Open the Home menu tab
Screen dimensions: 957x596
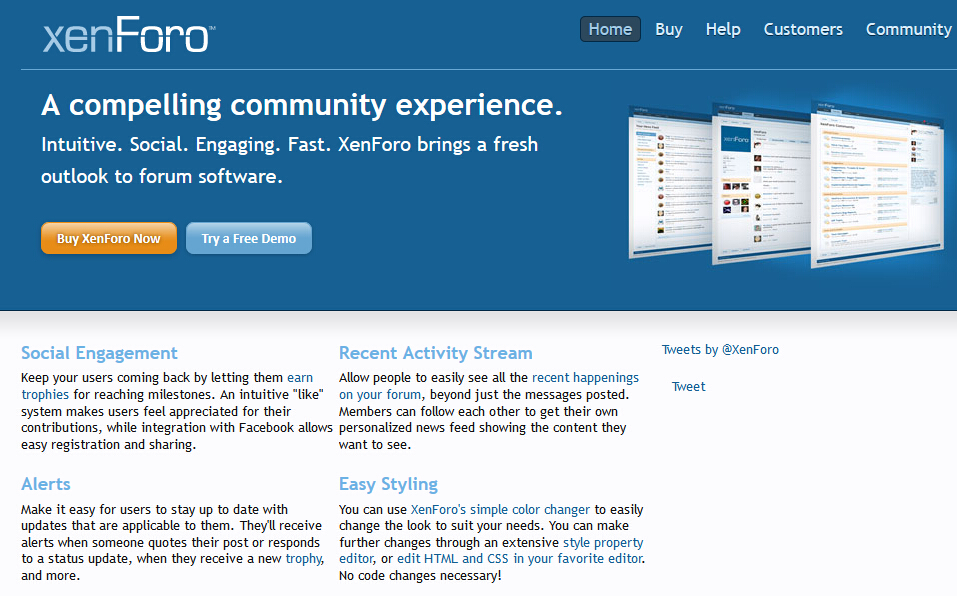(610, 29)
